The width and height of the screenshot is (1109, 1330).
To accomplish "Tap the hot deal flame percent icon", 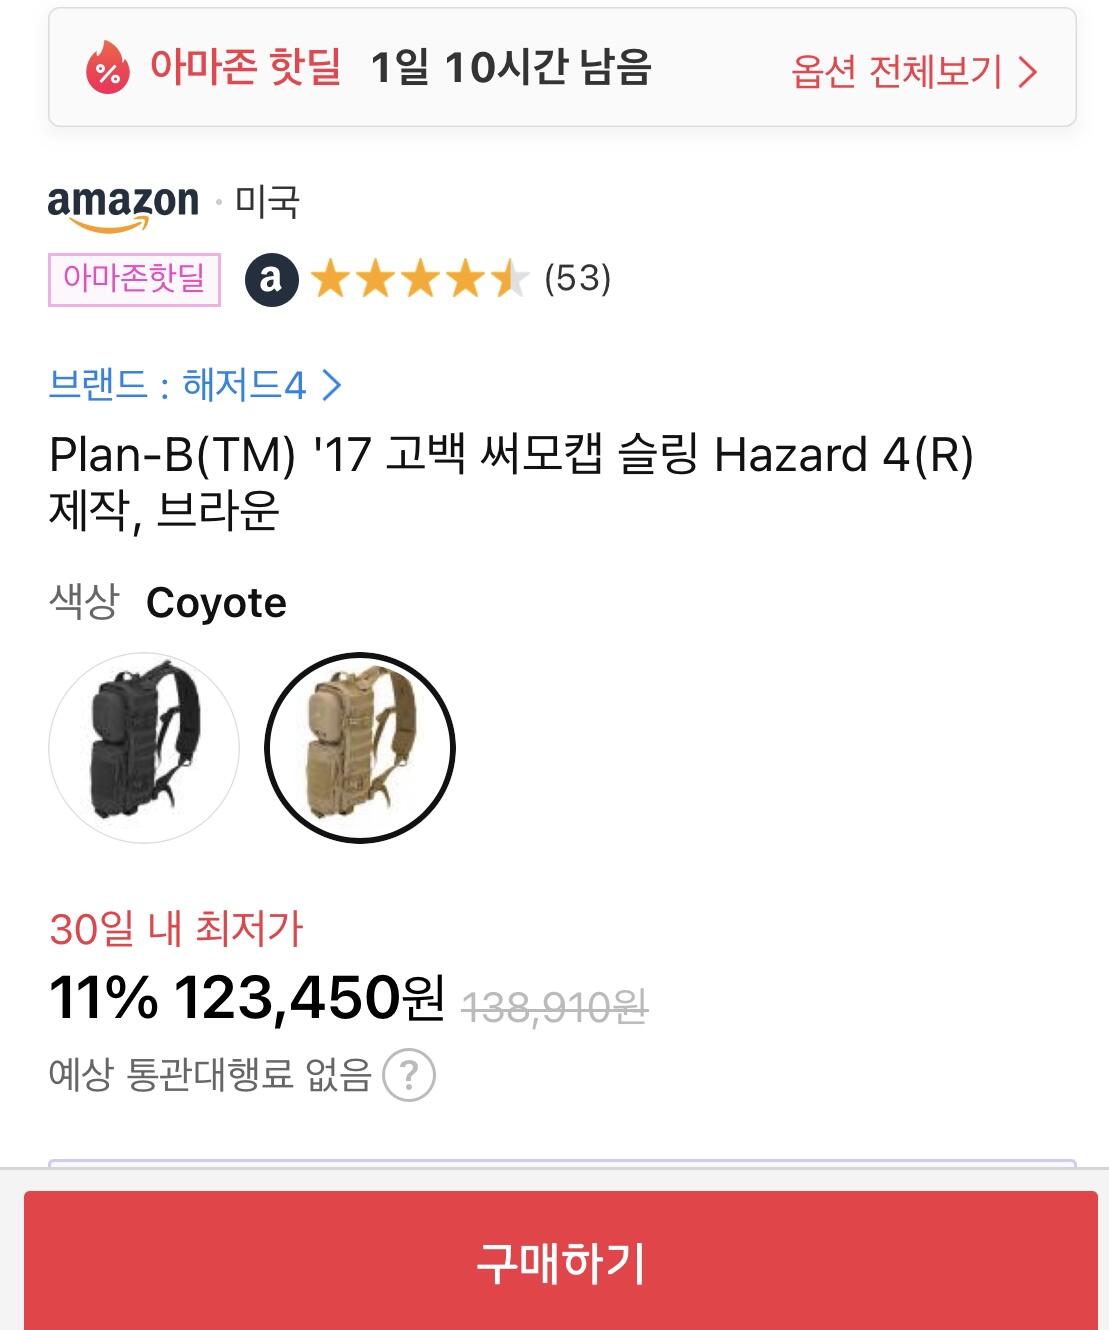I will tap(108, 68).
